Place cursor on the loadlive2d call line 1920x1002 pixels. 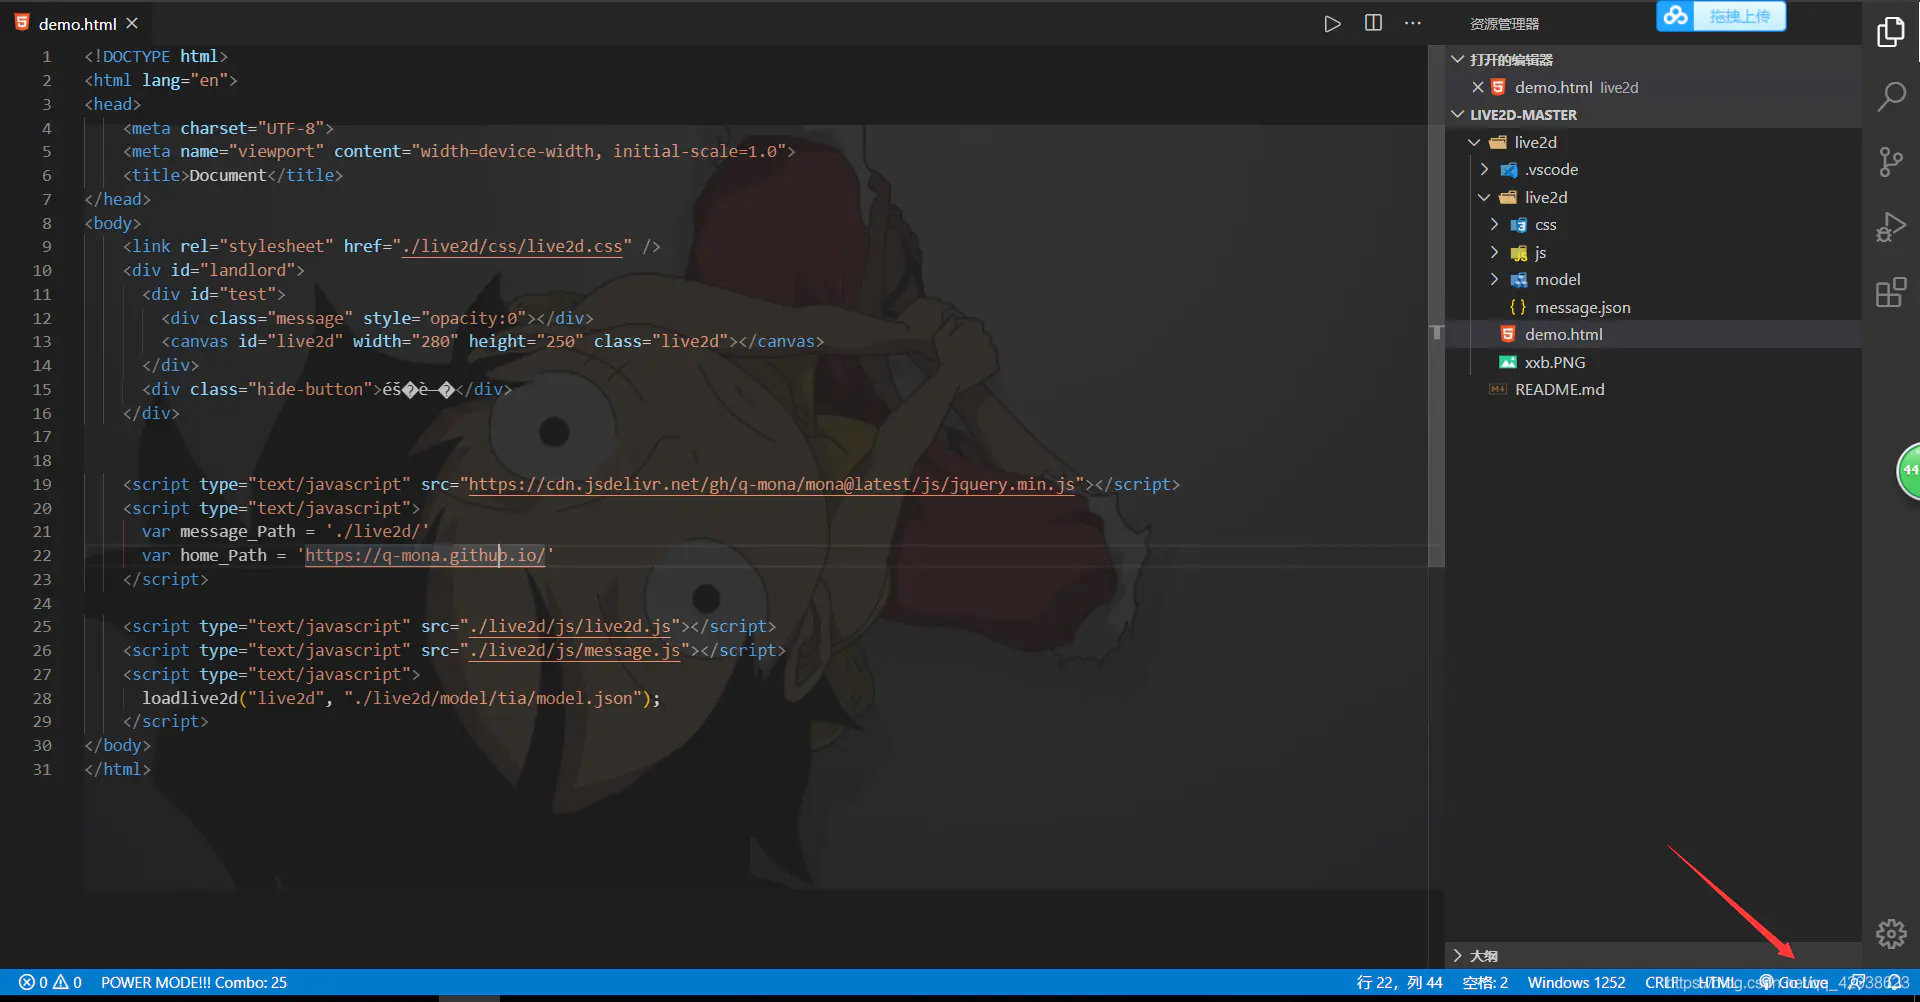click(x=401, y=698)
